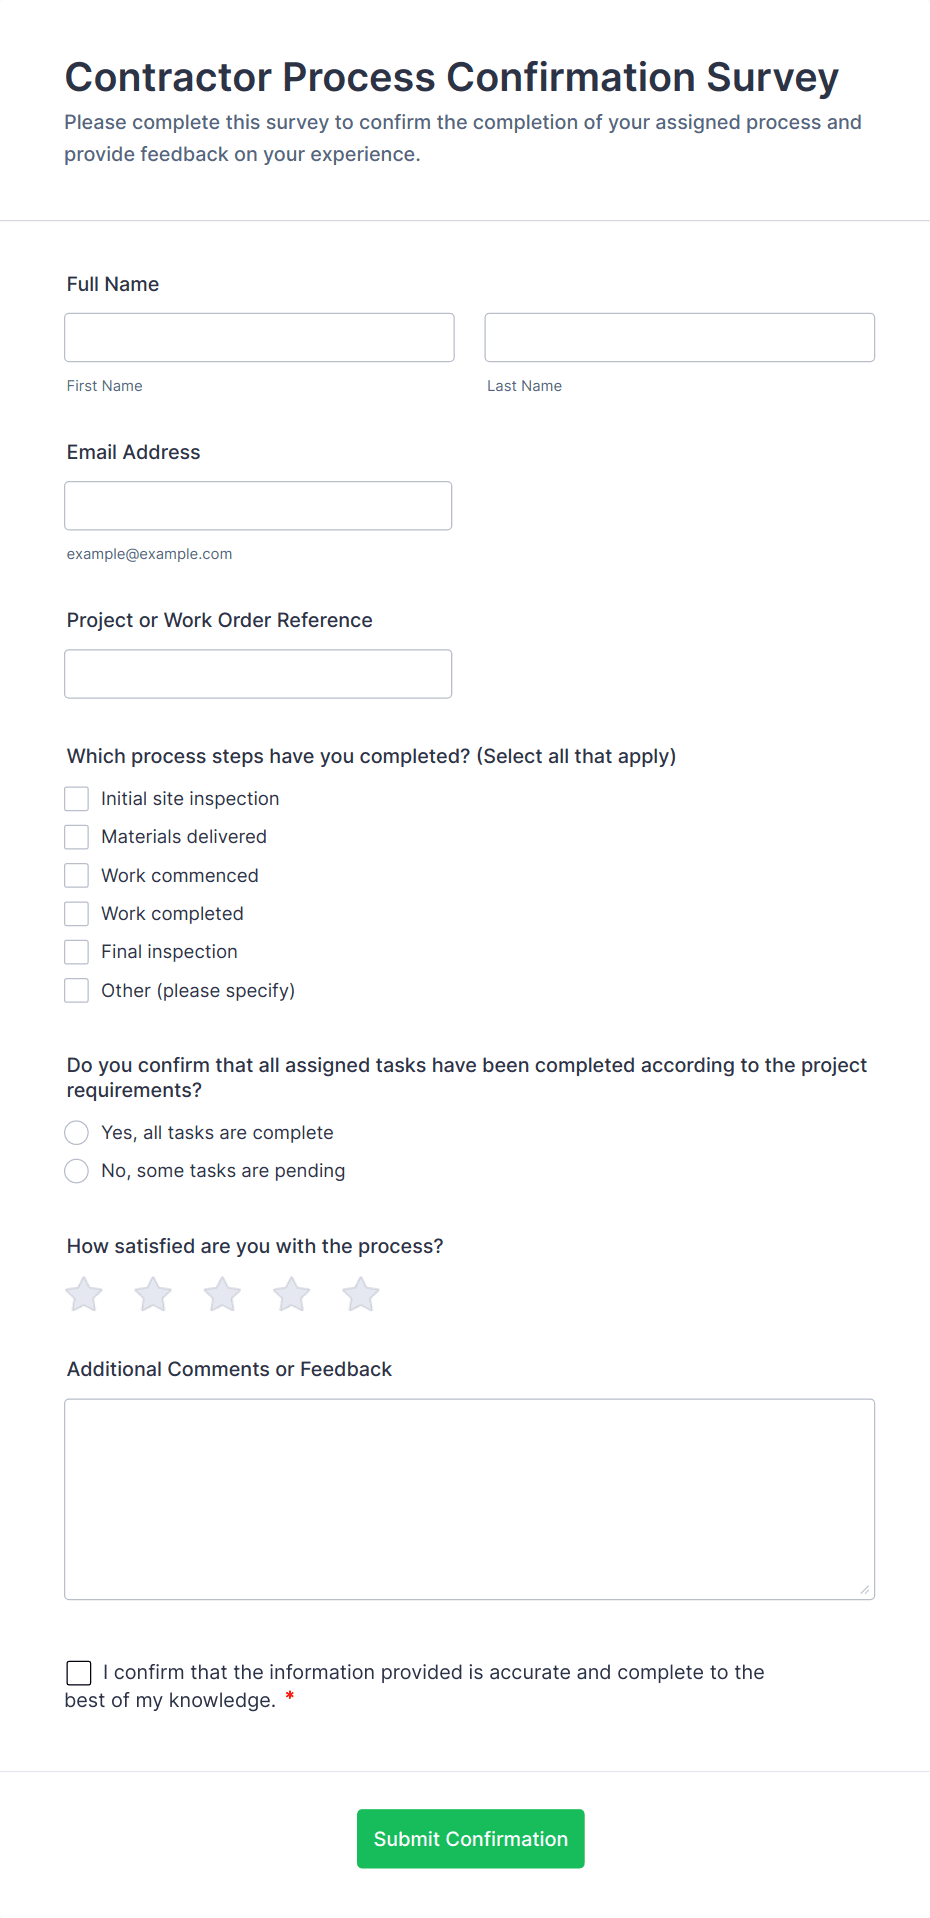
Task: Enable the Work commenced option
Action: click(77, 876)
